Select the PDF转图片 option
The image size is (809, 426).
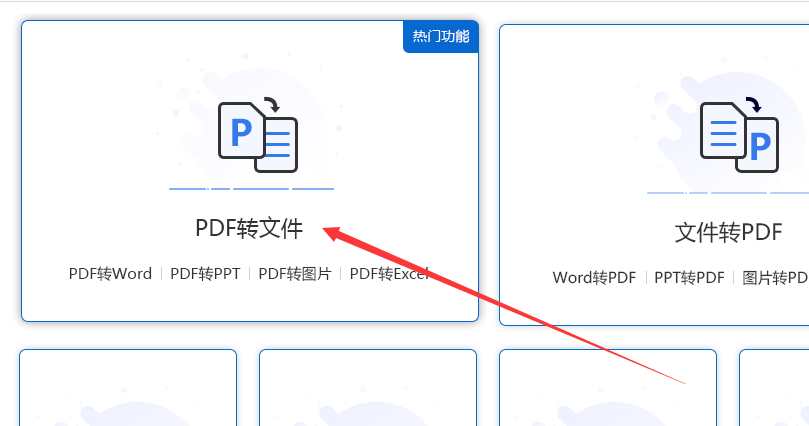pos(295,274)
